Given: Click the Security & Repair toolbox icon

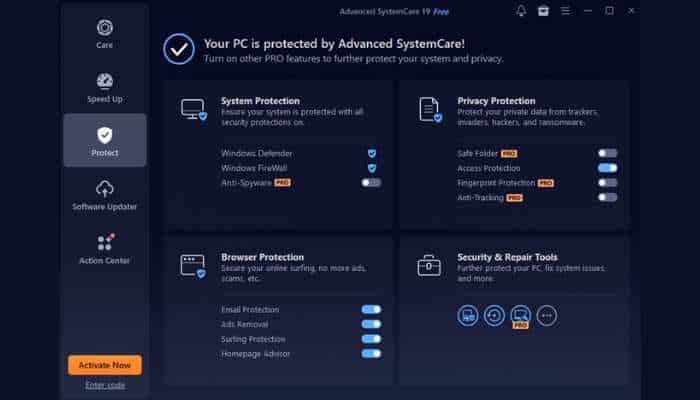Looking at the screenshot, I should tap(429, 266).
